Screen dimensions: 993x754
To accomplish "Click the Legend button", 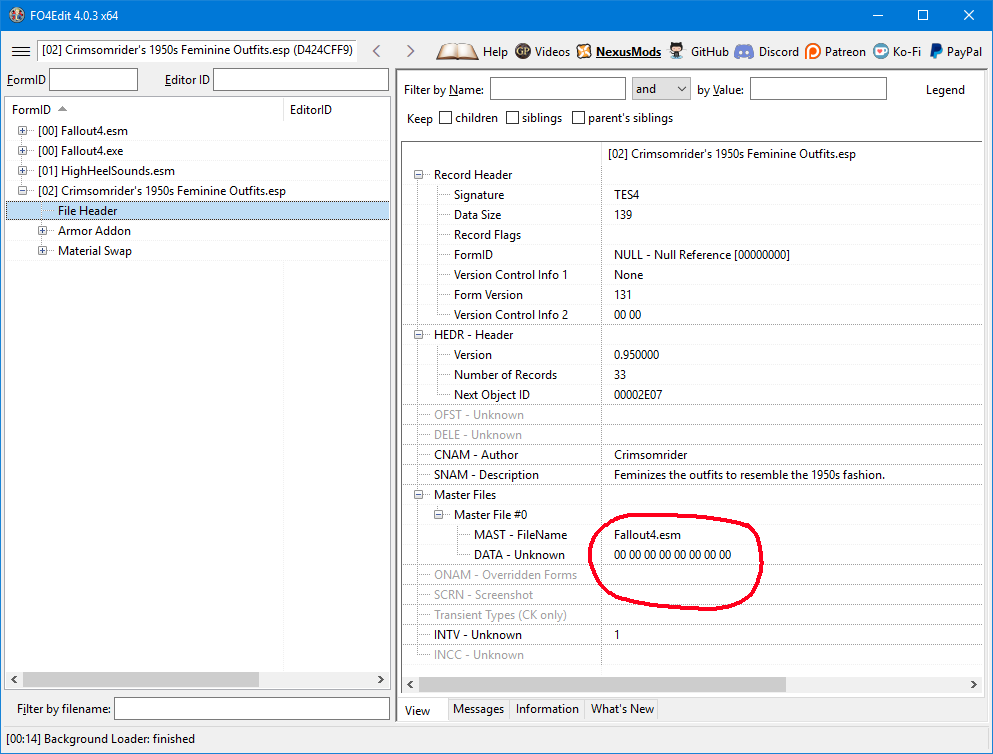I will pos(945,90).
